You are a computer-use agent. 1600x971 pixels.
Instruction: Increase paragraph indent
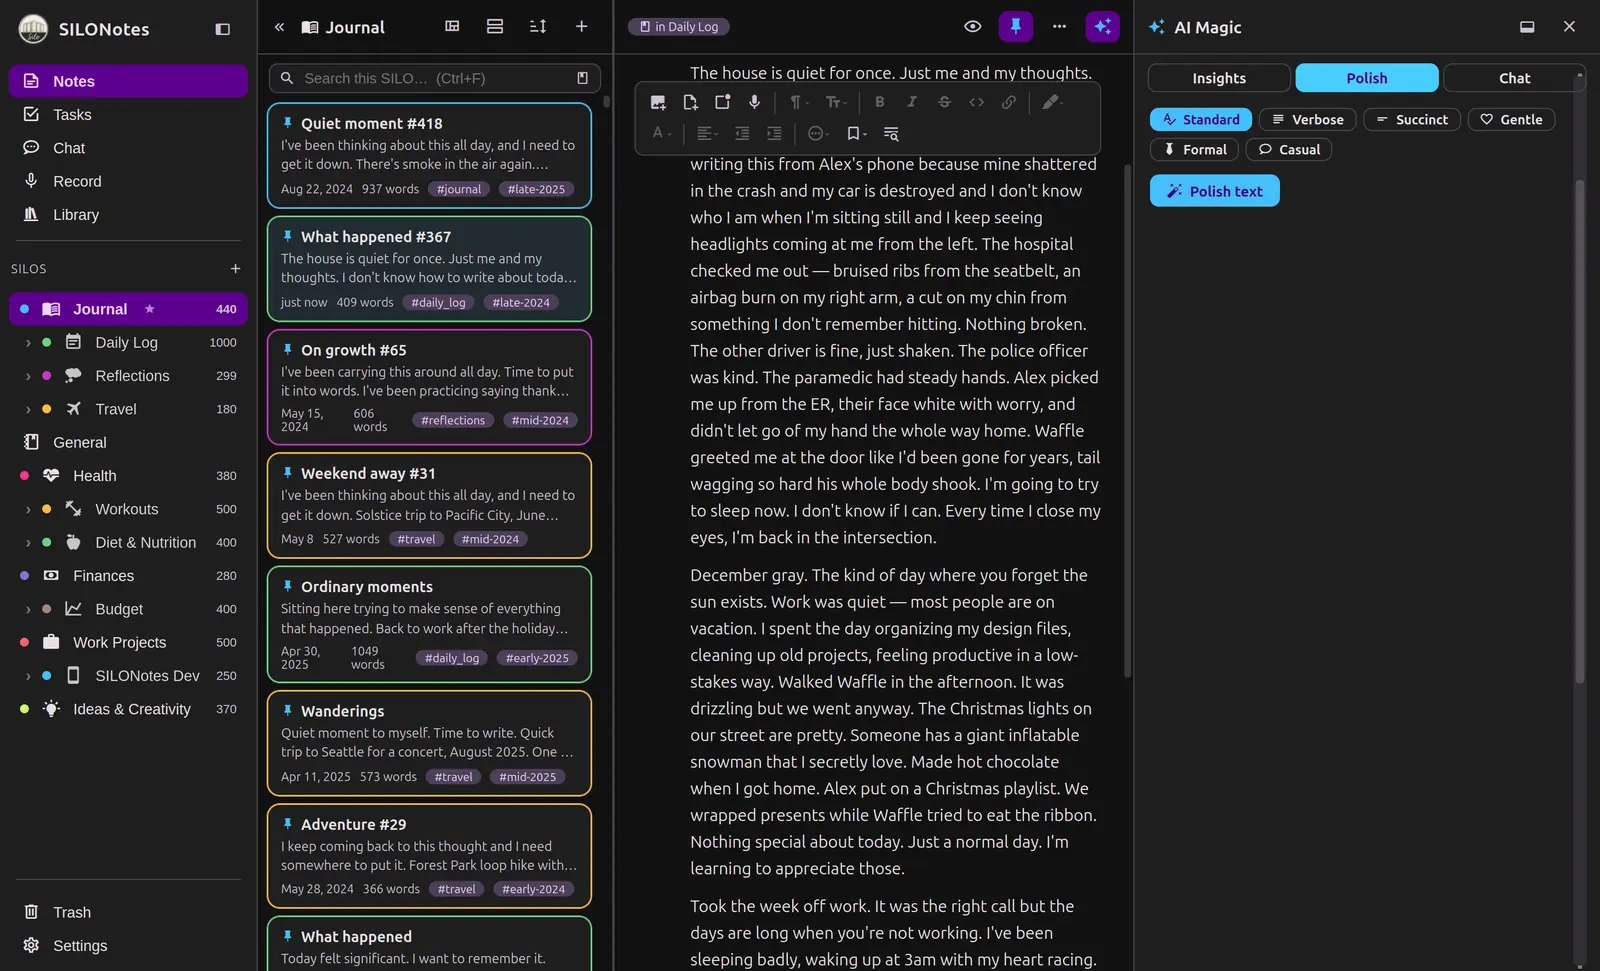774,133
